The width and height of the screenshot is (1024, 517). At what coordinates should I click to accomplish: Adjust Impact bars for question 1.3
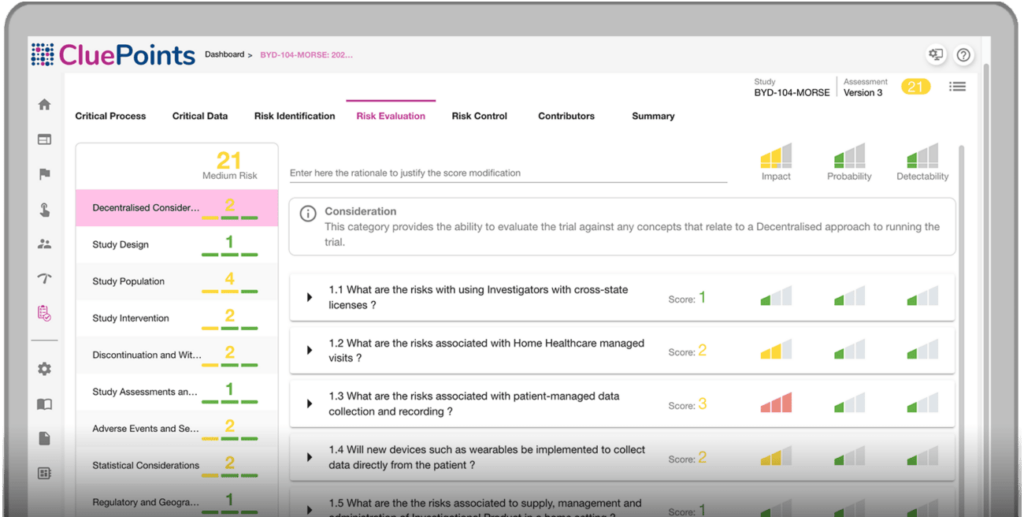776,403
